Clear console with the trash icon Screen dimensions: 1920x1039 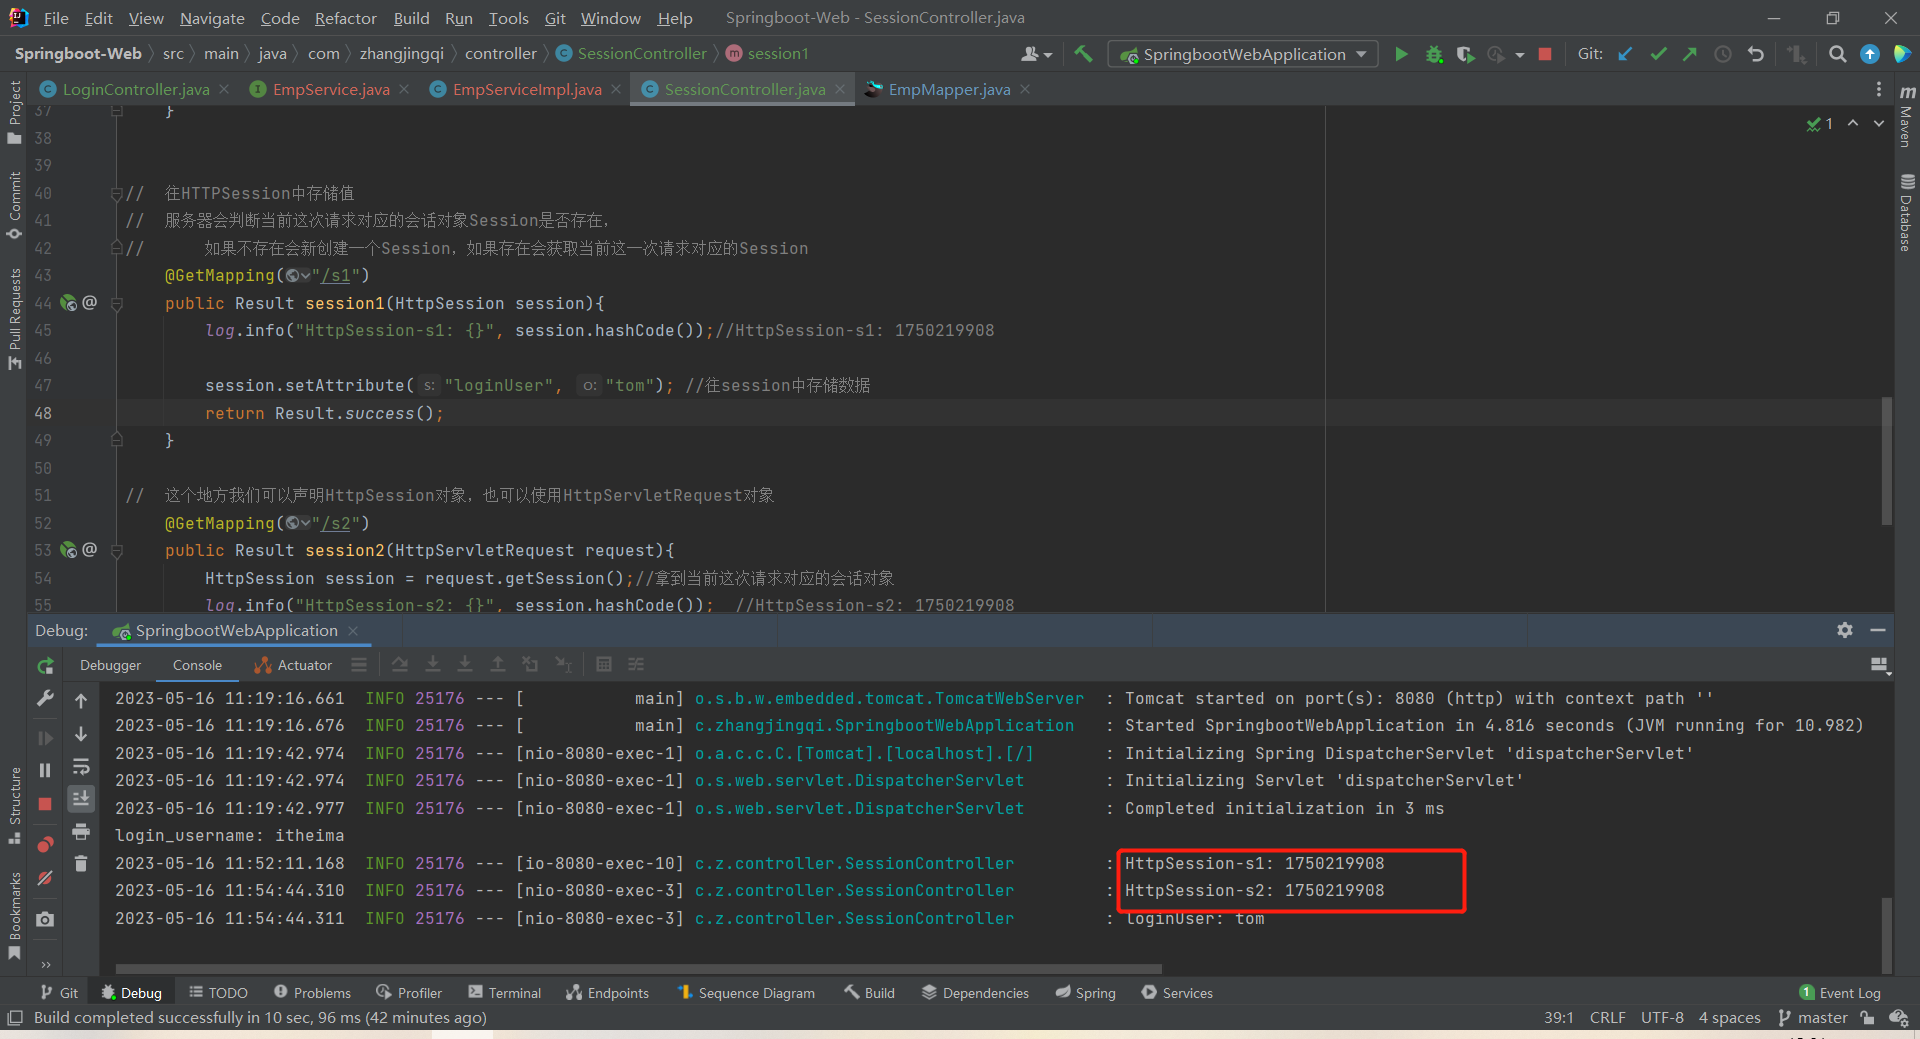[x=81, y=863]
